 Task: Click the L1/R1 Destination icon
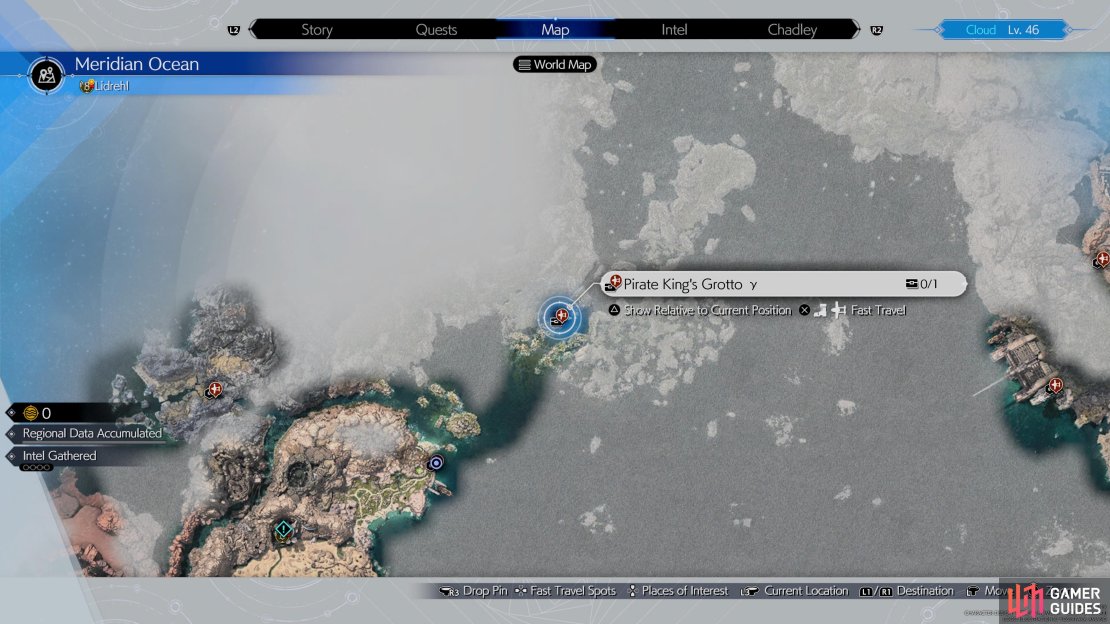point(876,591)
